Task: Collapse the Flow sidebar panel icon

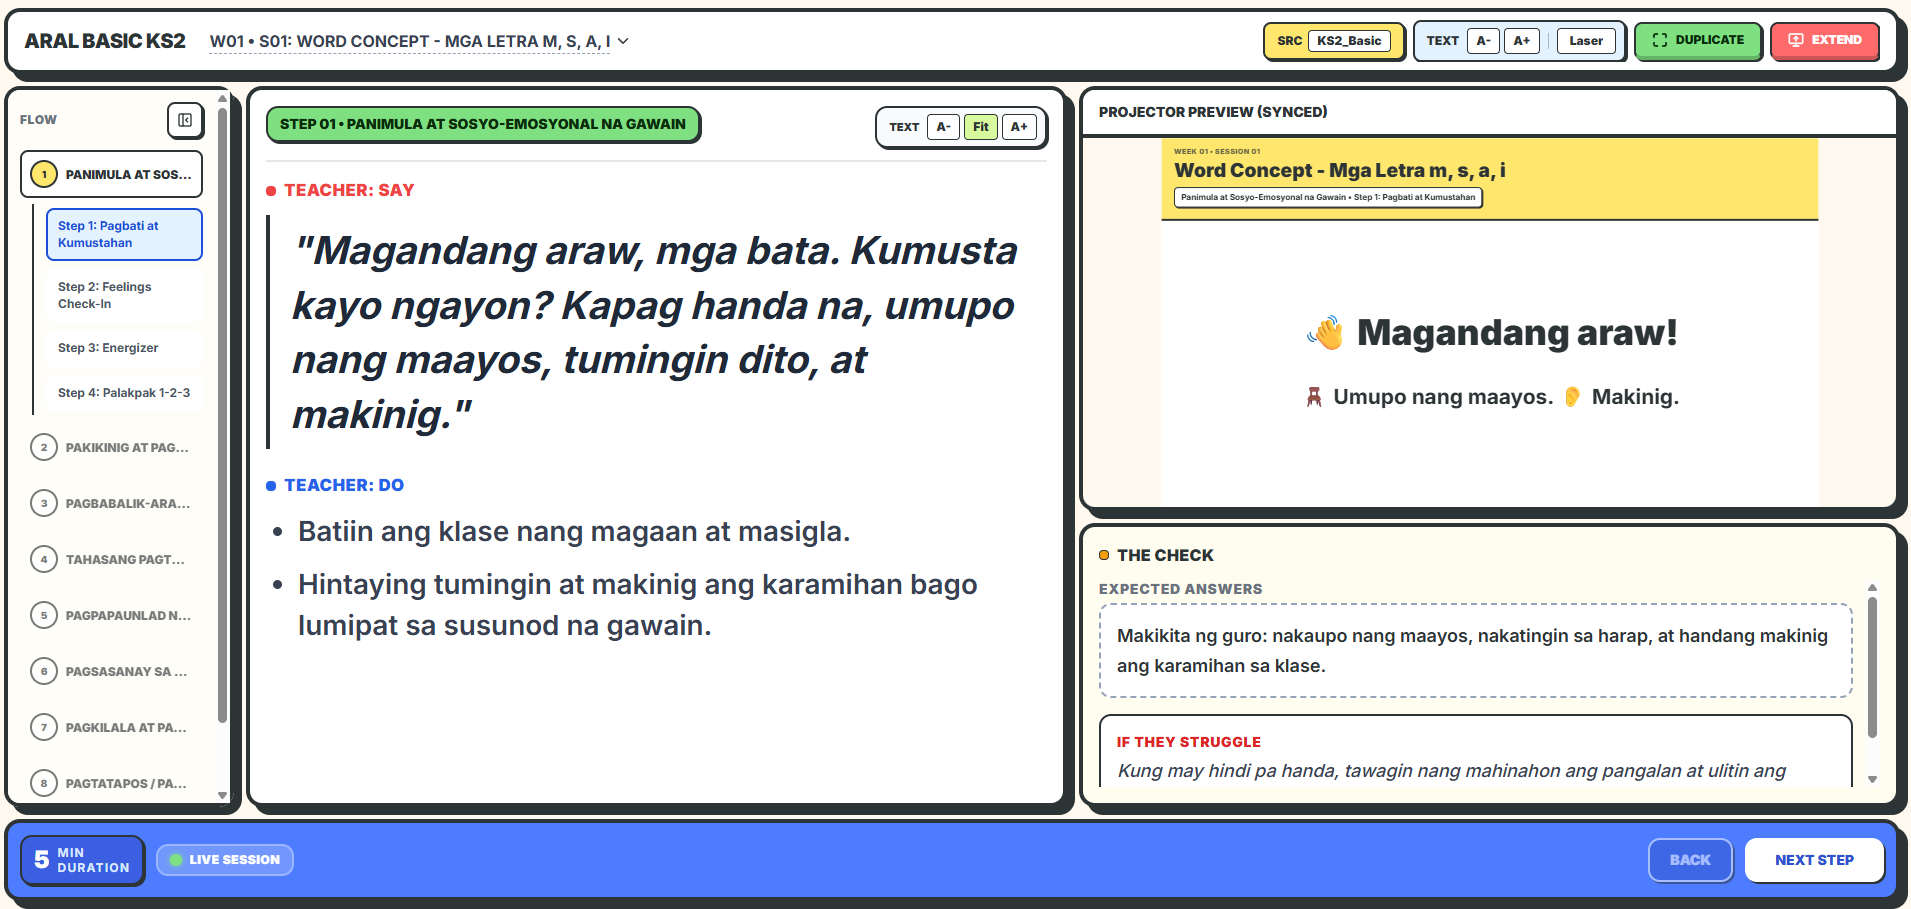Action: [185, 120]
